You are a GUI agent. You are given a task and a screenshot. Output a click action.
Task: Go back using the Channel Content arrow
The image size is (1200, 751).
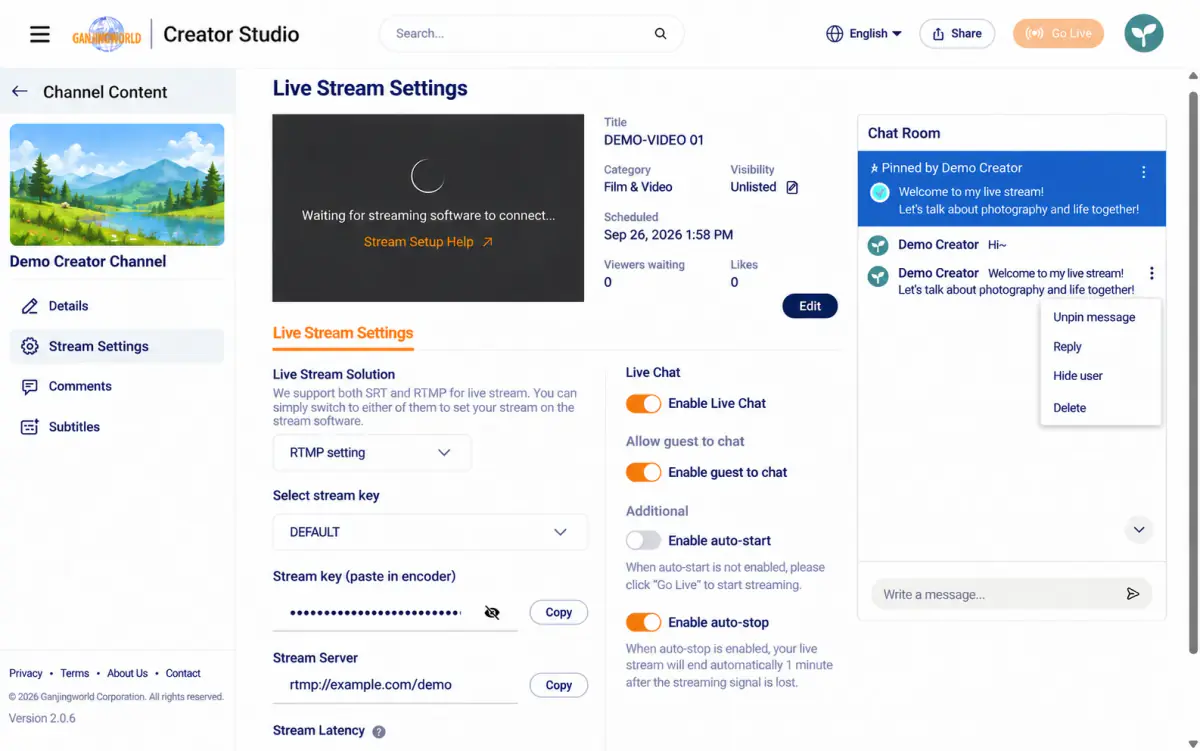pos(19,92)
